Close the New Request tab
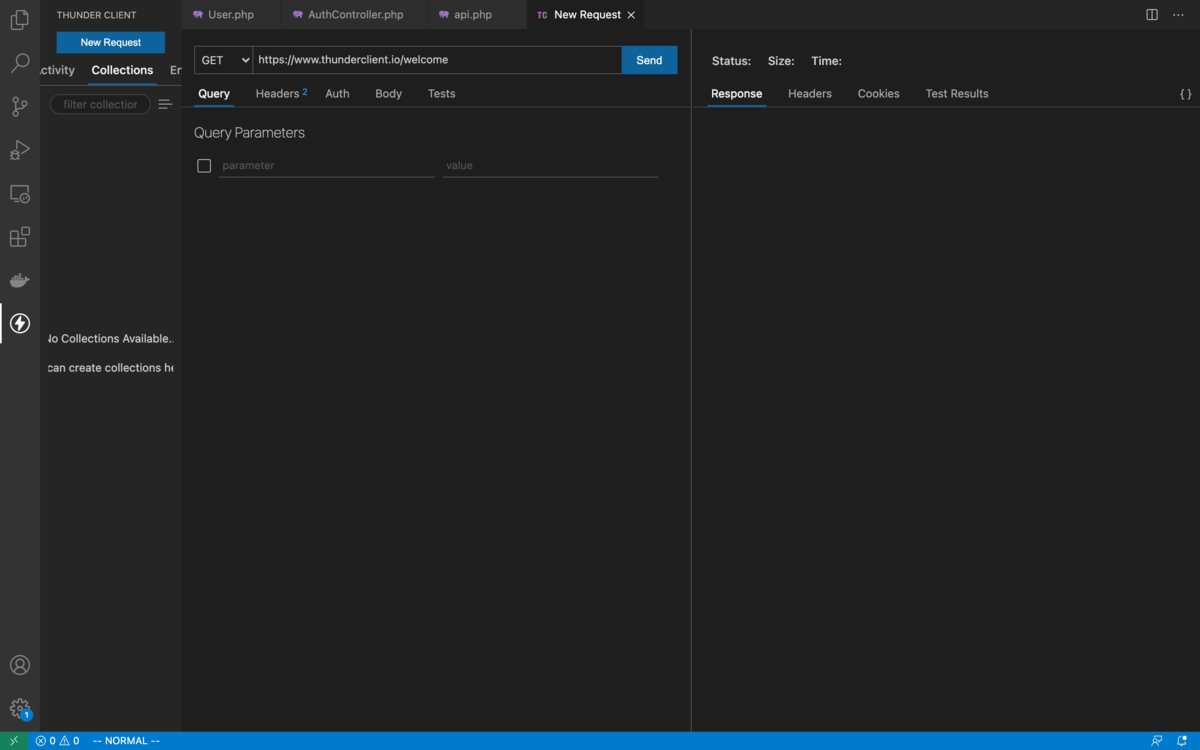Viewport: 1200px width, 750px height. click(x=631, y=15)
